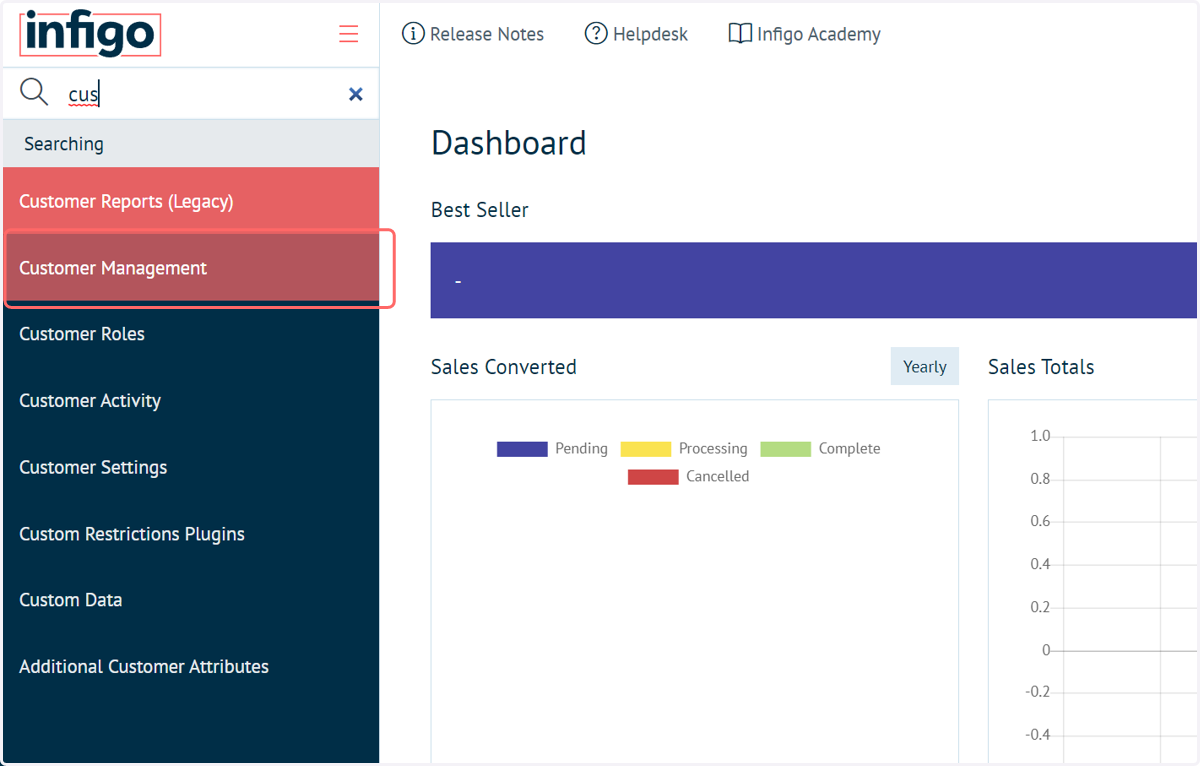
Task: Open Customer Settings
Action: coord(191,467)
